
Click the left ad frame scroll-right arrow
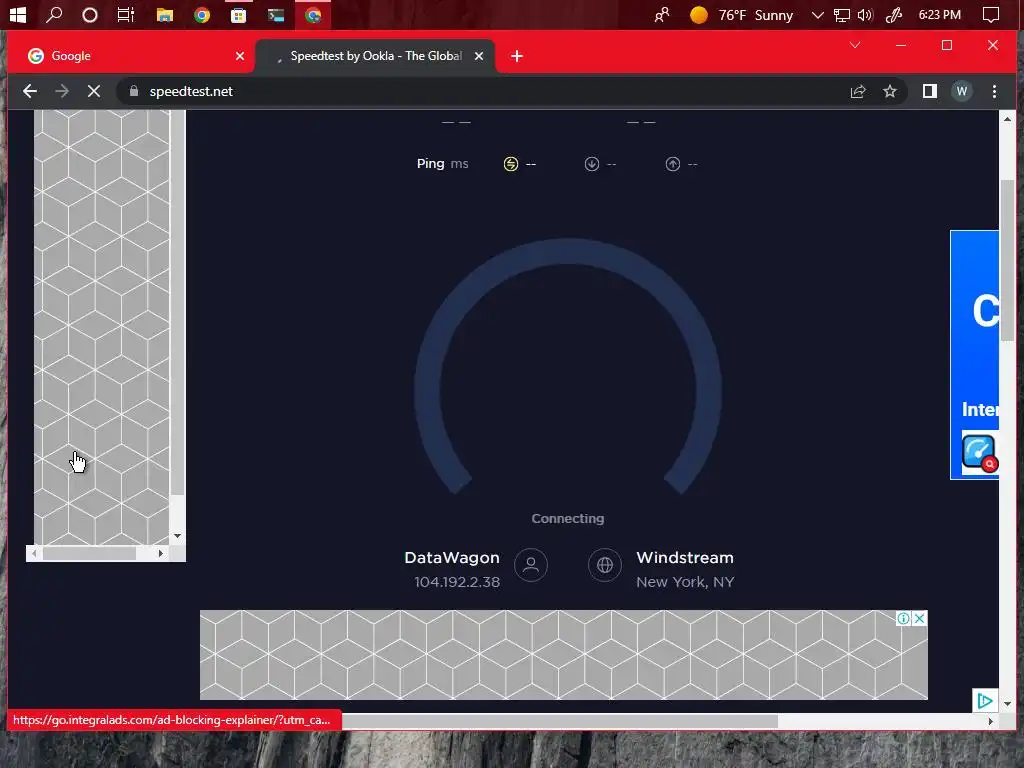pos(161,553)
